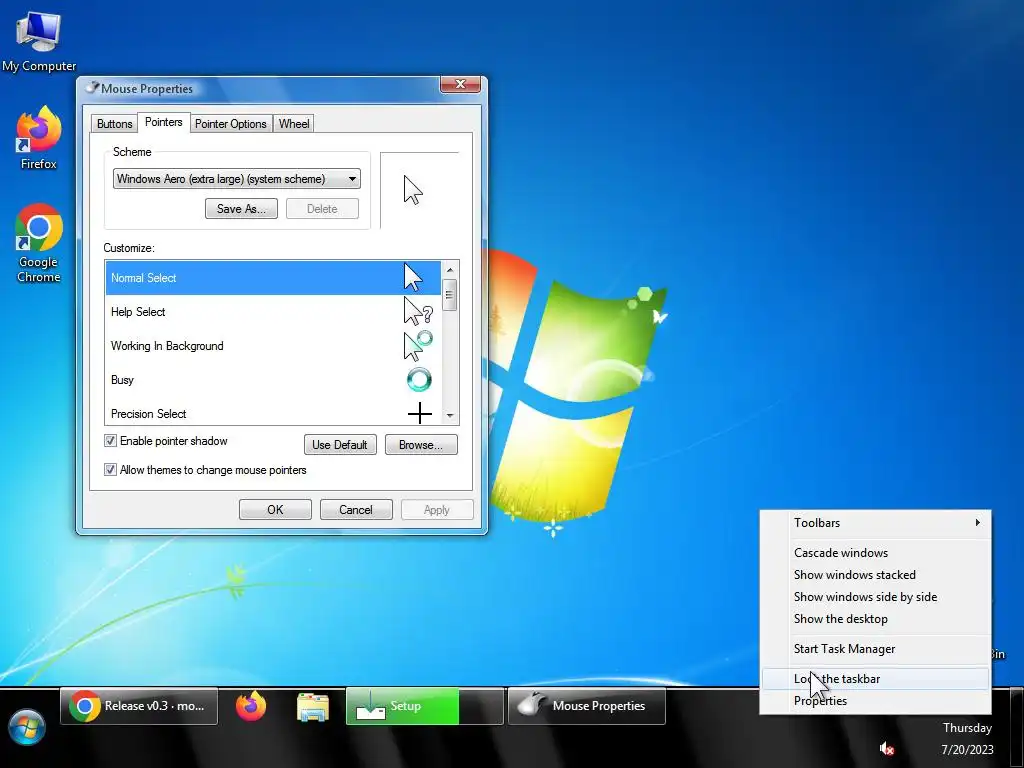Screen dimensions: 1024x768
Task: Switch to the Setup taskbar item
Action: 424,706
